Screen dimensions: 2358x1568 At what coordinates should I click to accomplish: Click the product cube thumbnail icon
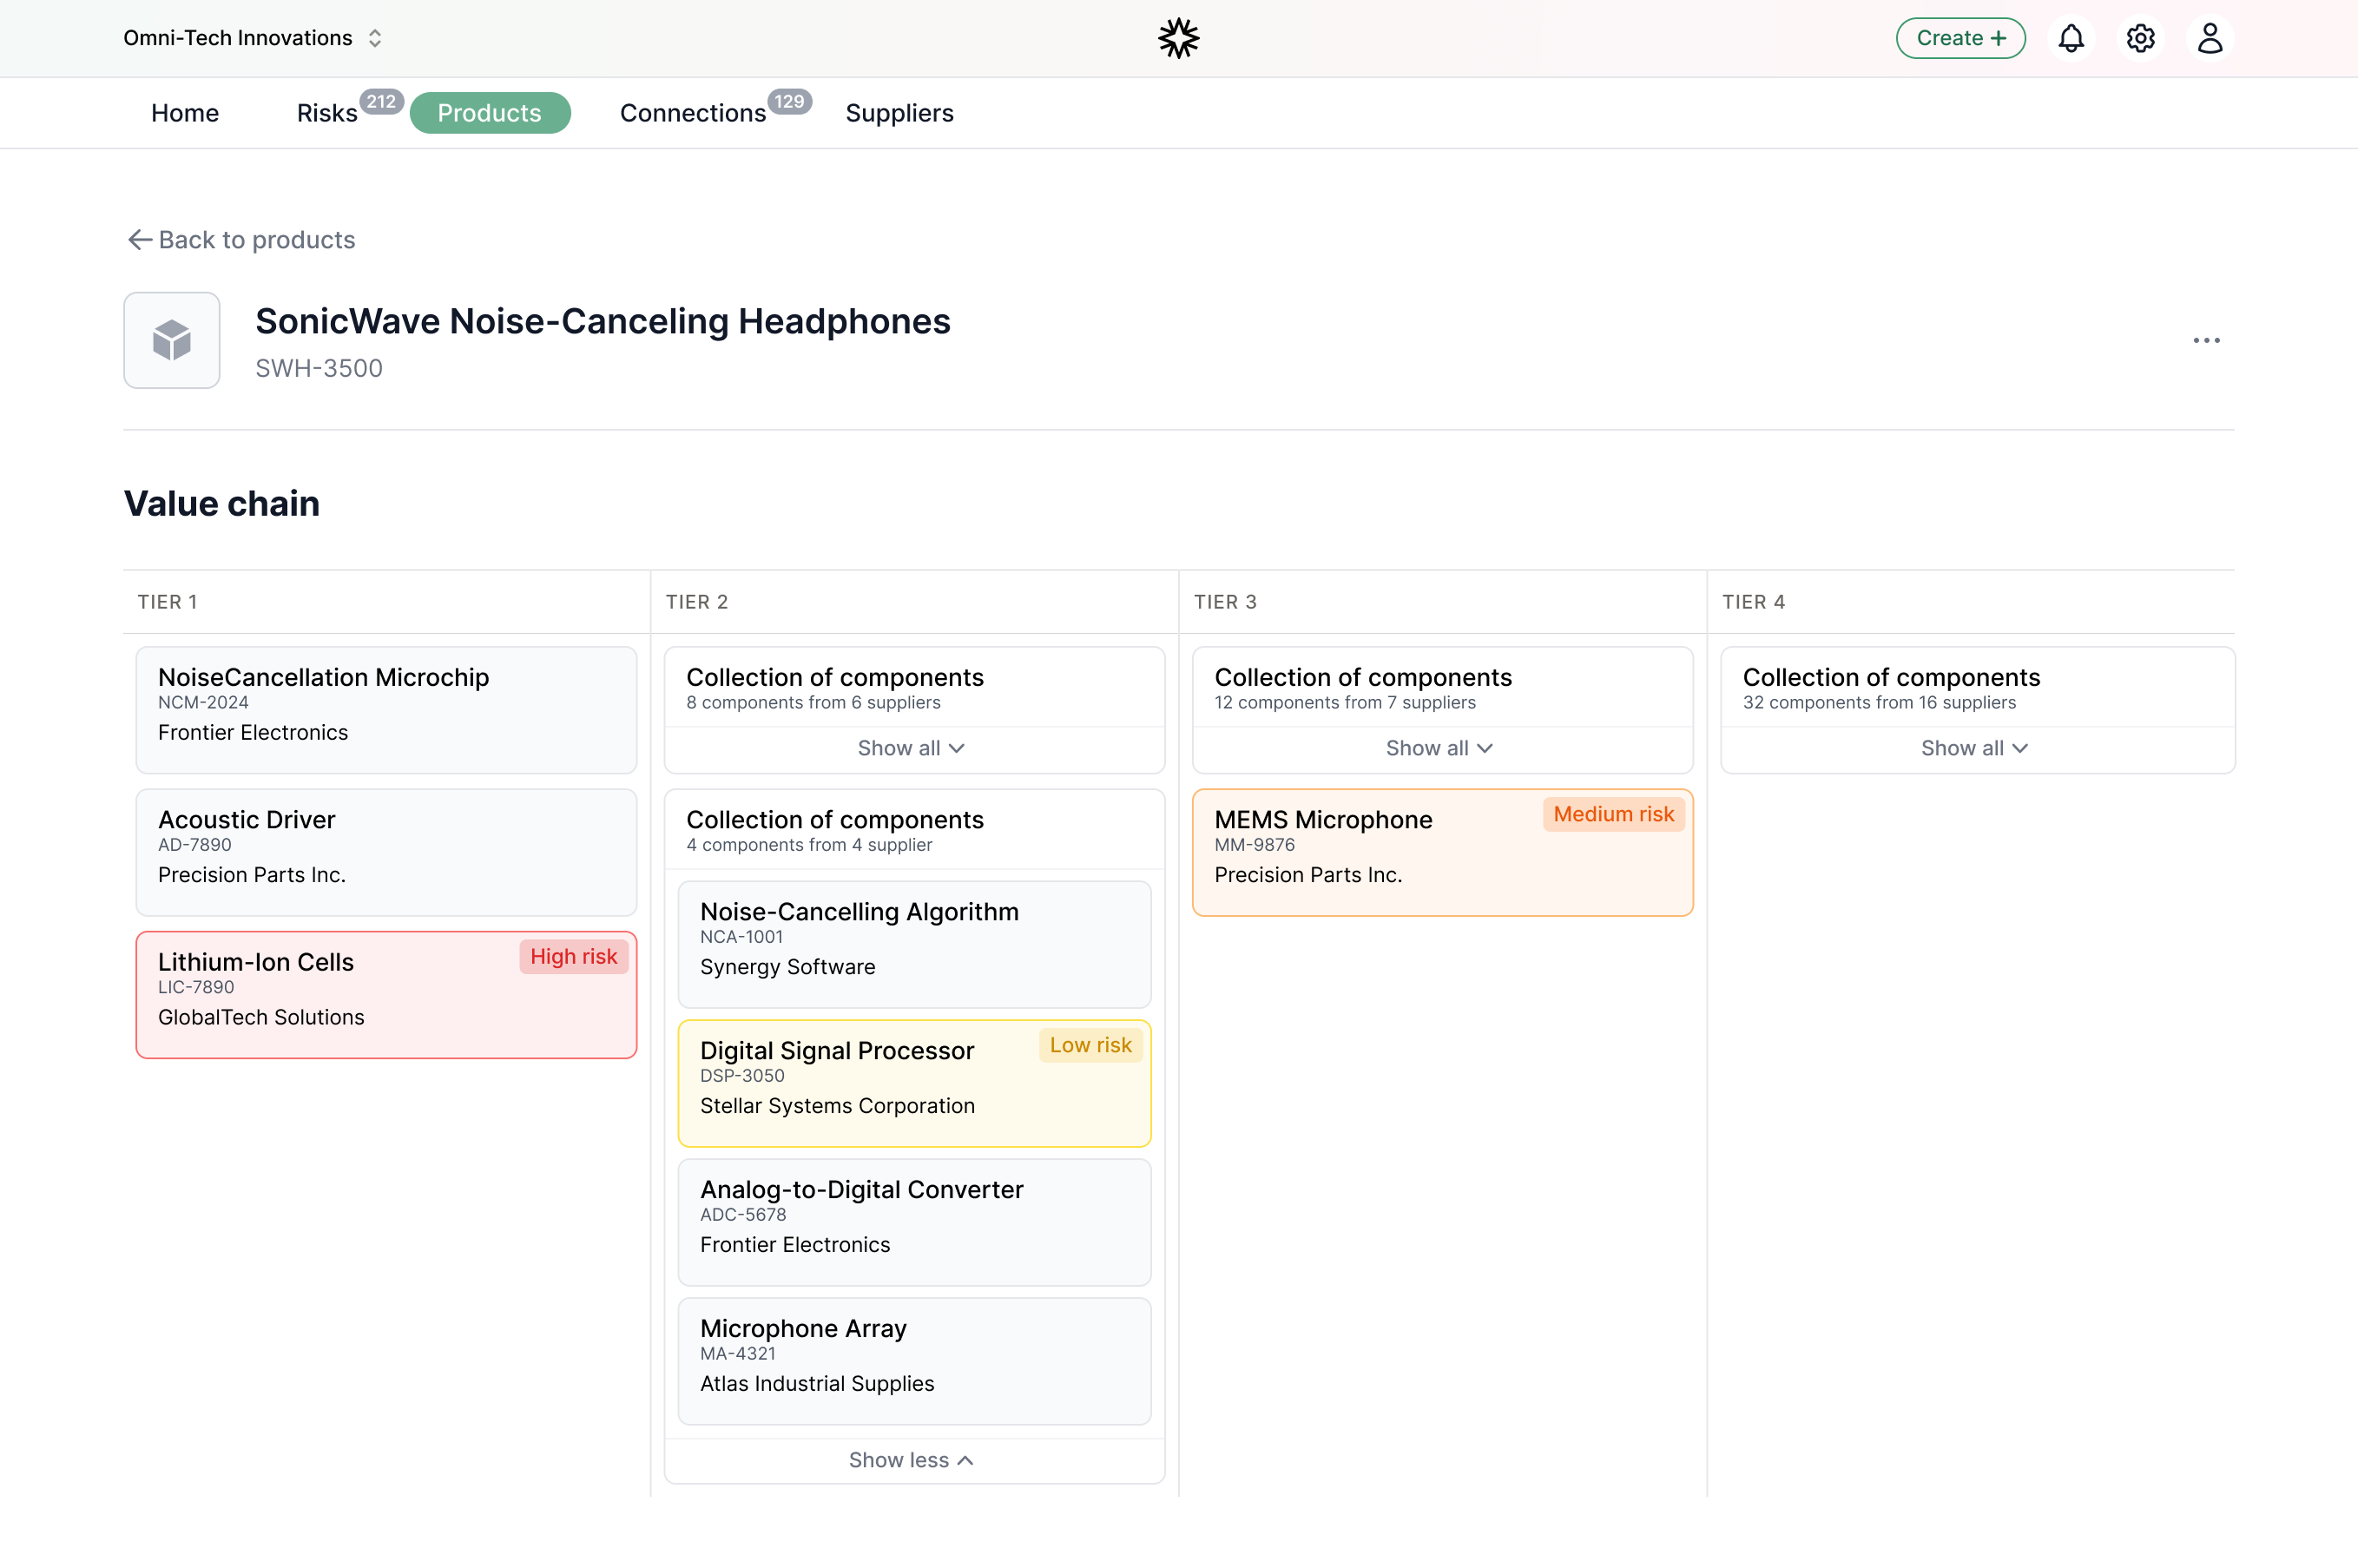pos(172,341)
